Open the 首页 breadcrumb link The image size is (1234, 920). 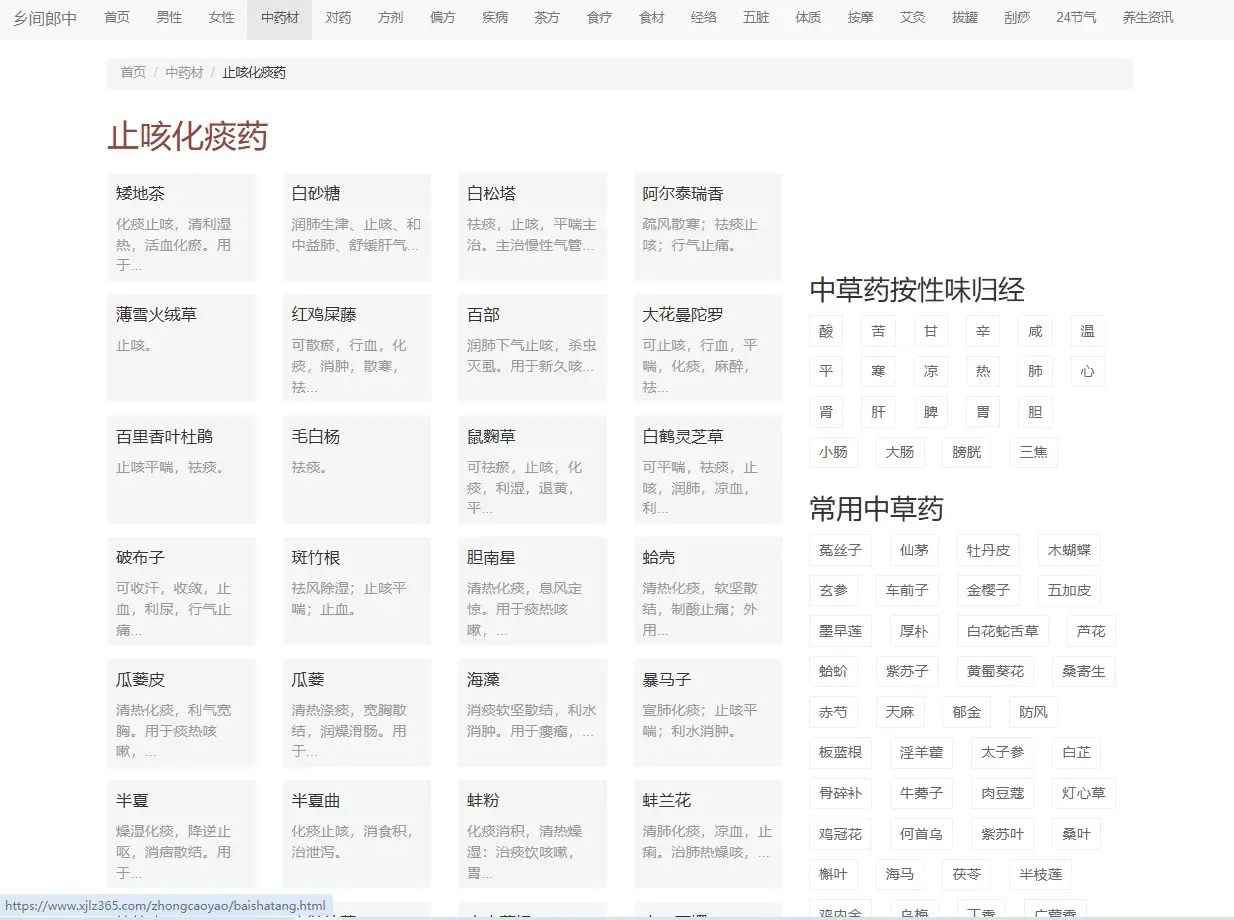(x=132, y=72)
